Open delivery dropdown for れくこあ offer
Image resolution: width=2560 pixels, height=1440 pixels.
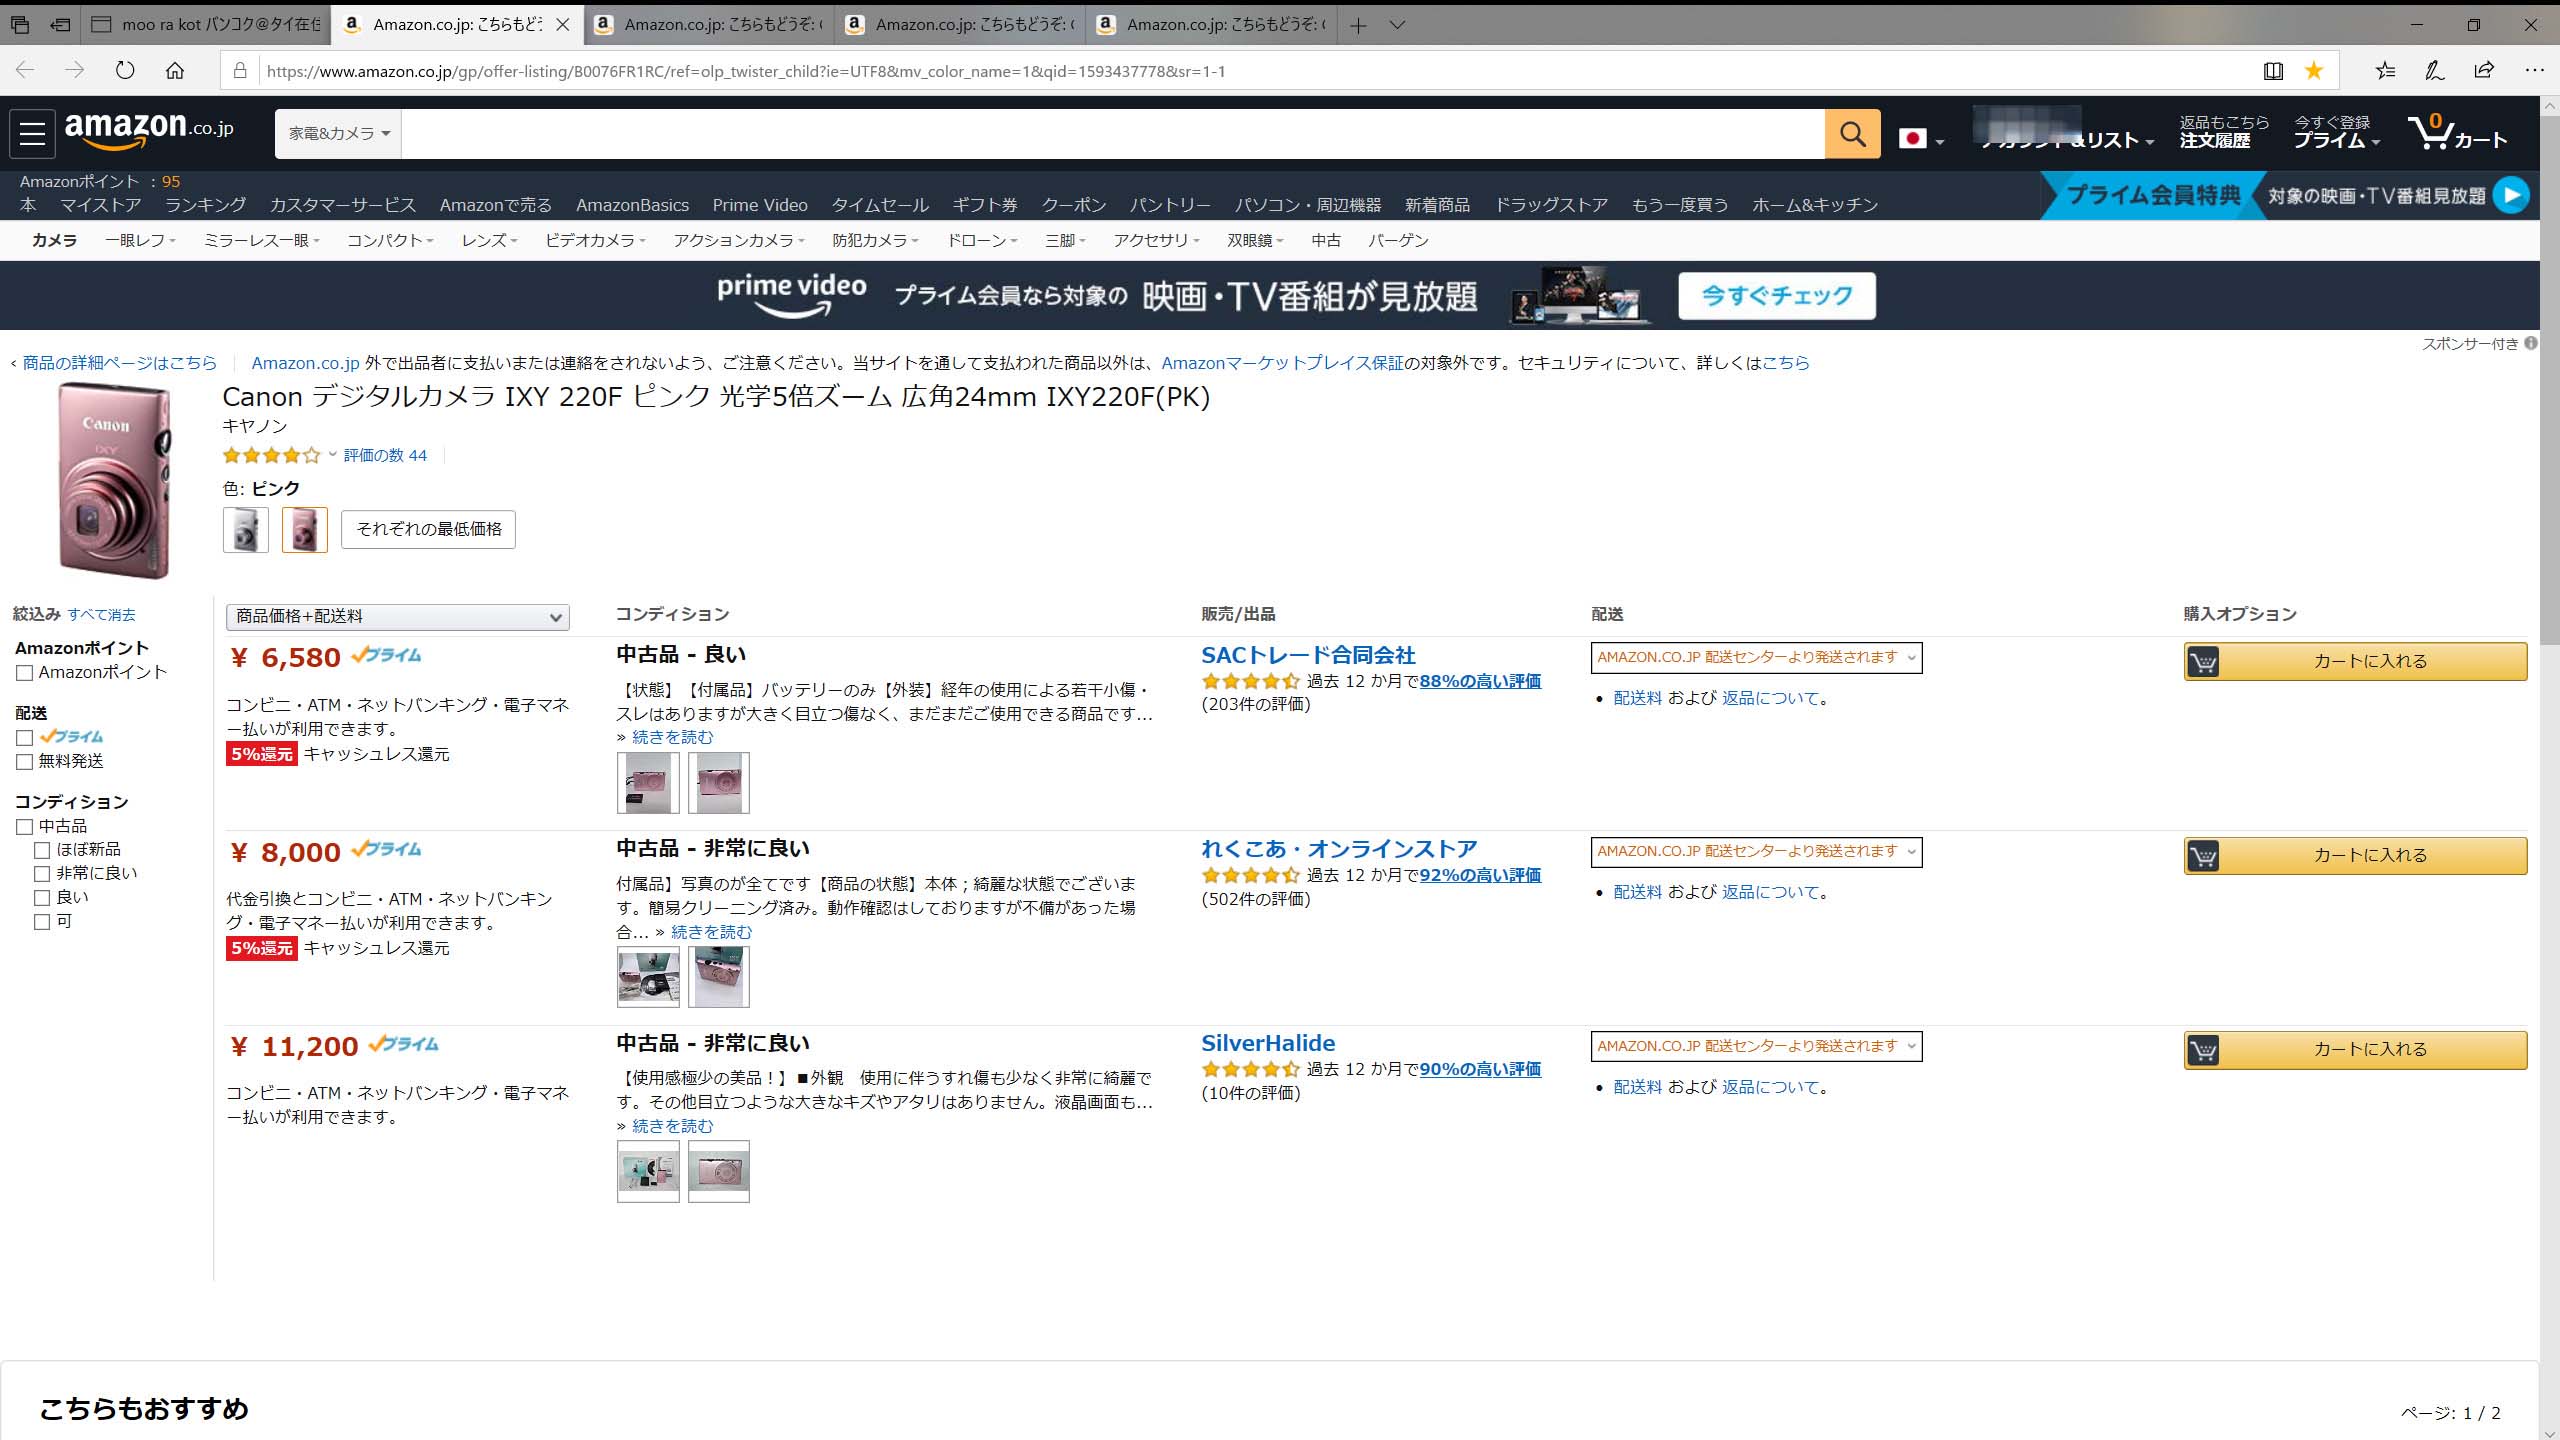pyautogui.click(x=1756, y=852)
